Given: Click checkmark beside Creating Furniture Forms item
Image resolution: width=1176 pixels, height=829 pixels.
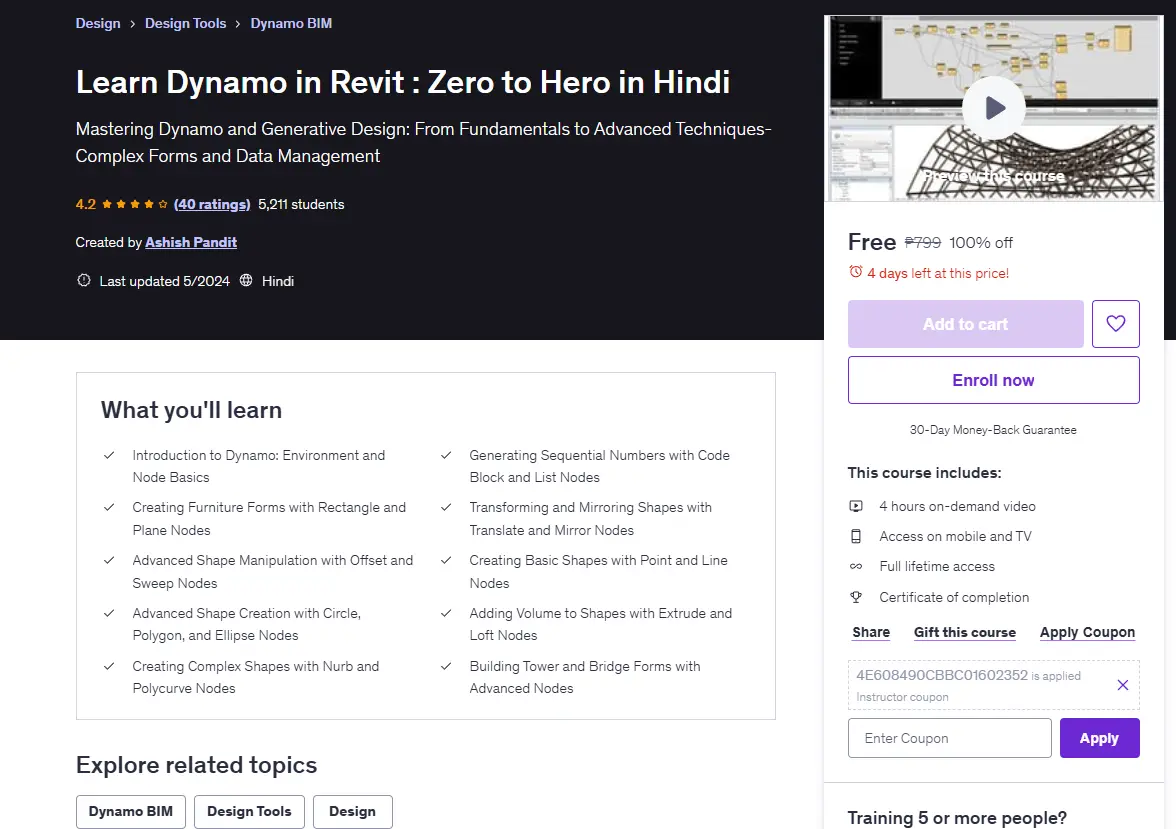Looking at the screenshot, I should coord(109,507).
